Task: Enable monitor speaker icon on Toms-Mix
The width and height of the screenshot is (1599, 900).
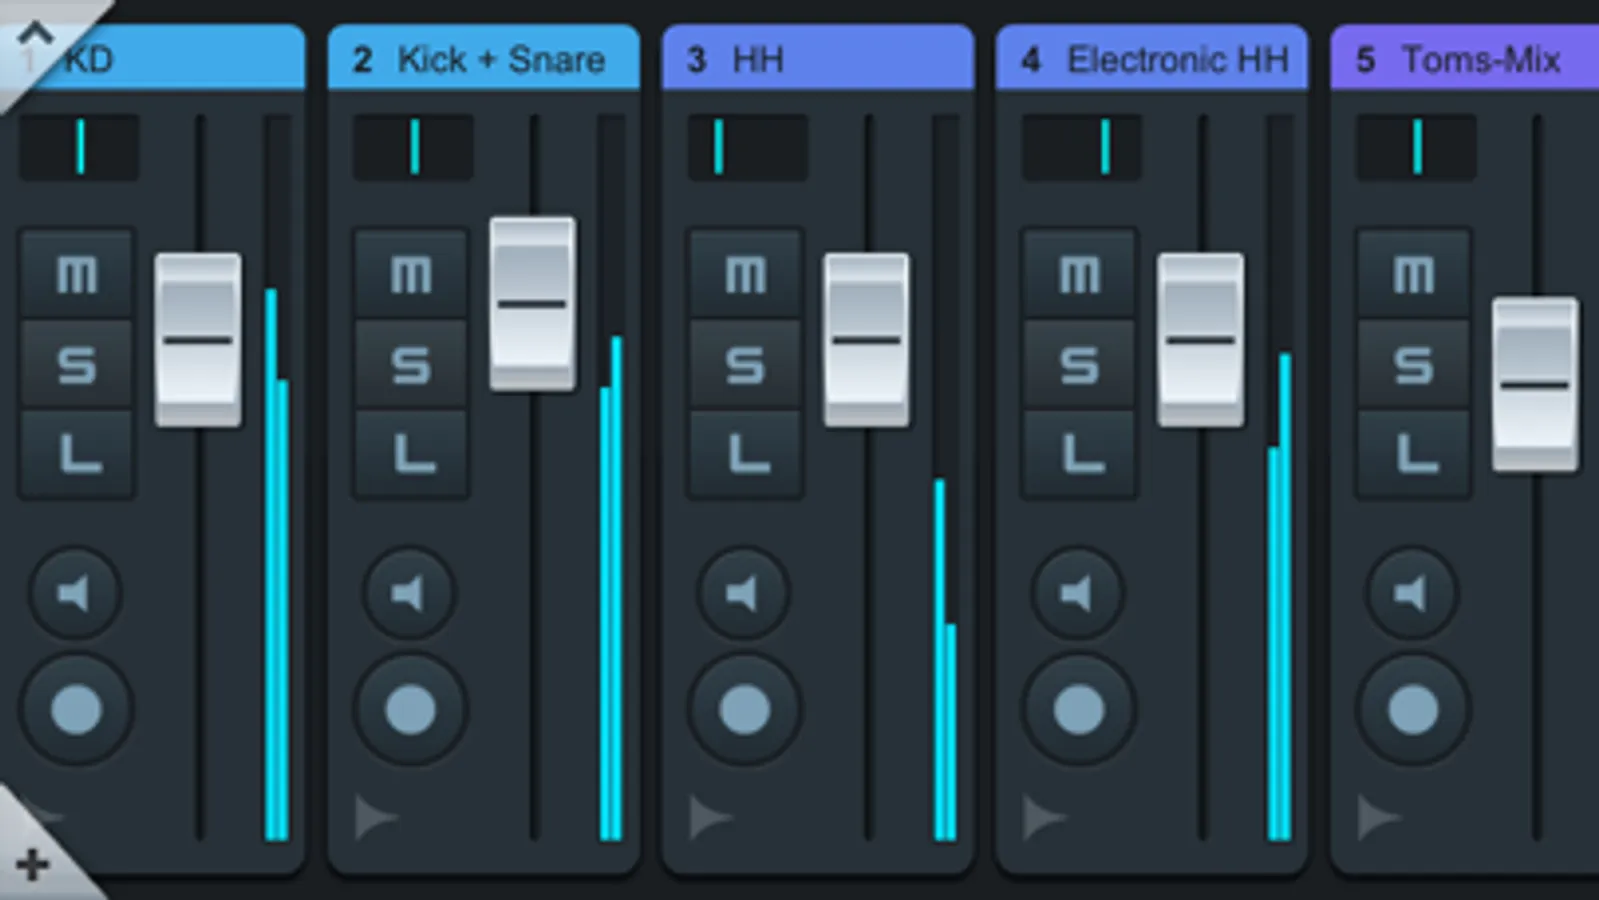Action: [x=1411, y=594]
